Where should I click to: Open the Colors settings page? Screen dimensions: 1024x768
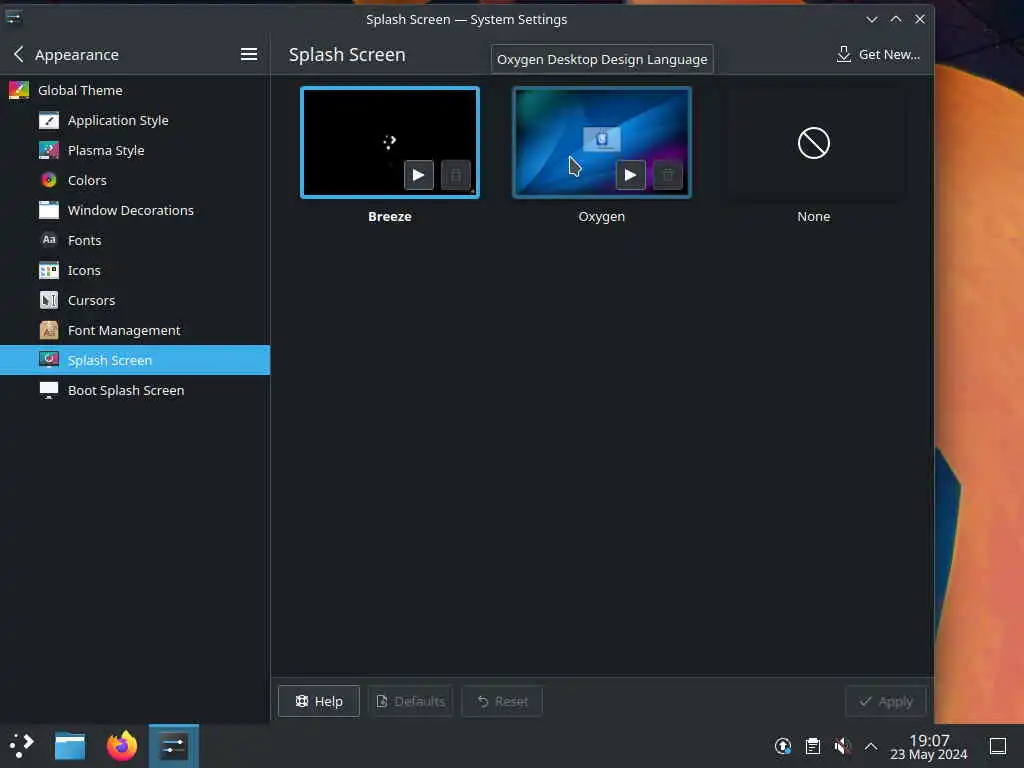(x=135, y=180)
